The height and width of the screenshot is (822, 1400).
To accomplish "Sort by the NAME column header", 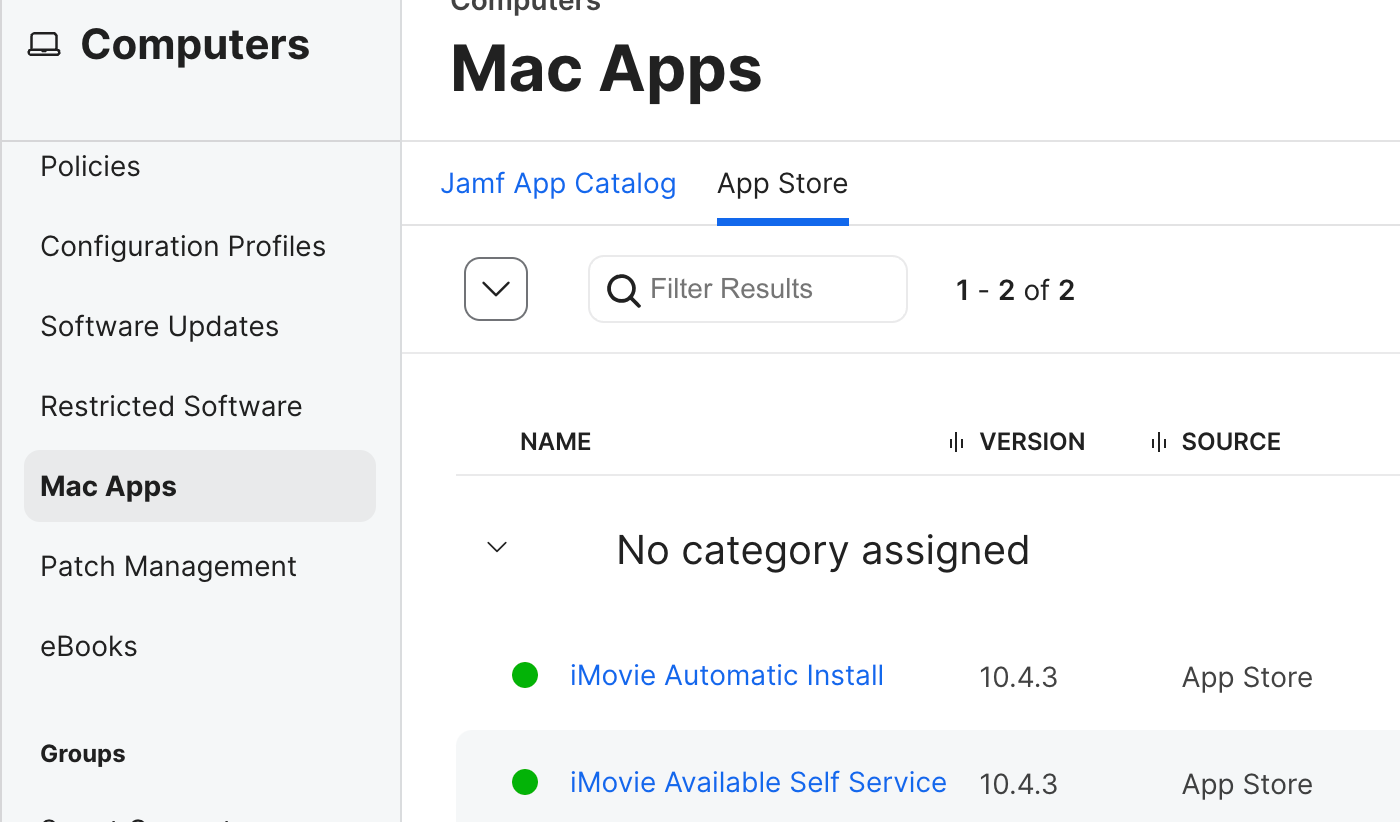I will pyautogui.click(x=556, y=442).
